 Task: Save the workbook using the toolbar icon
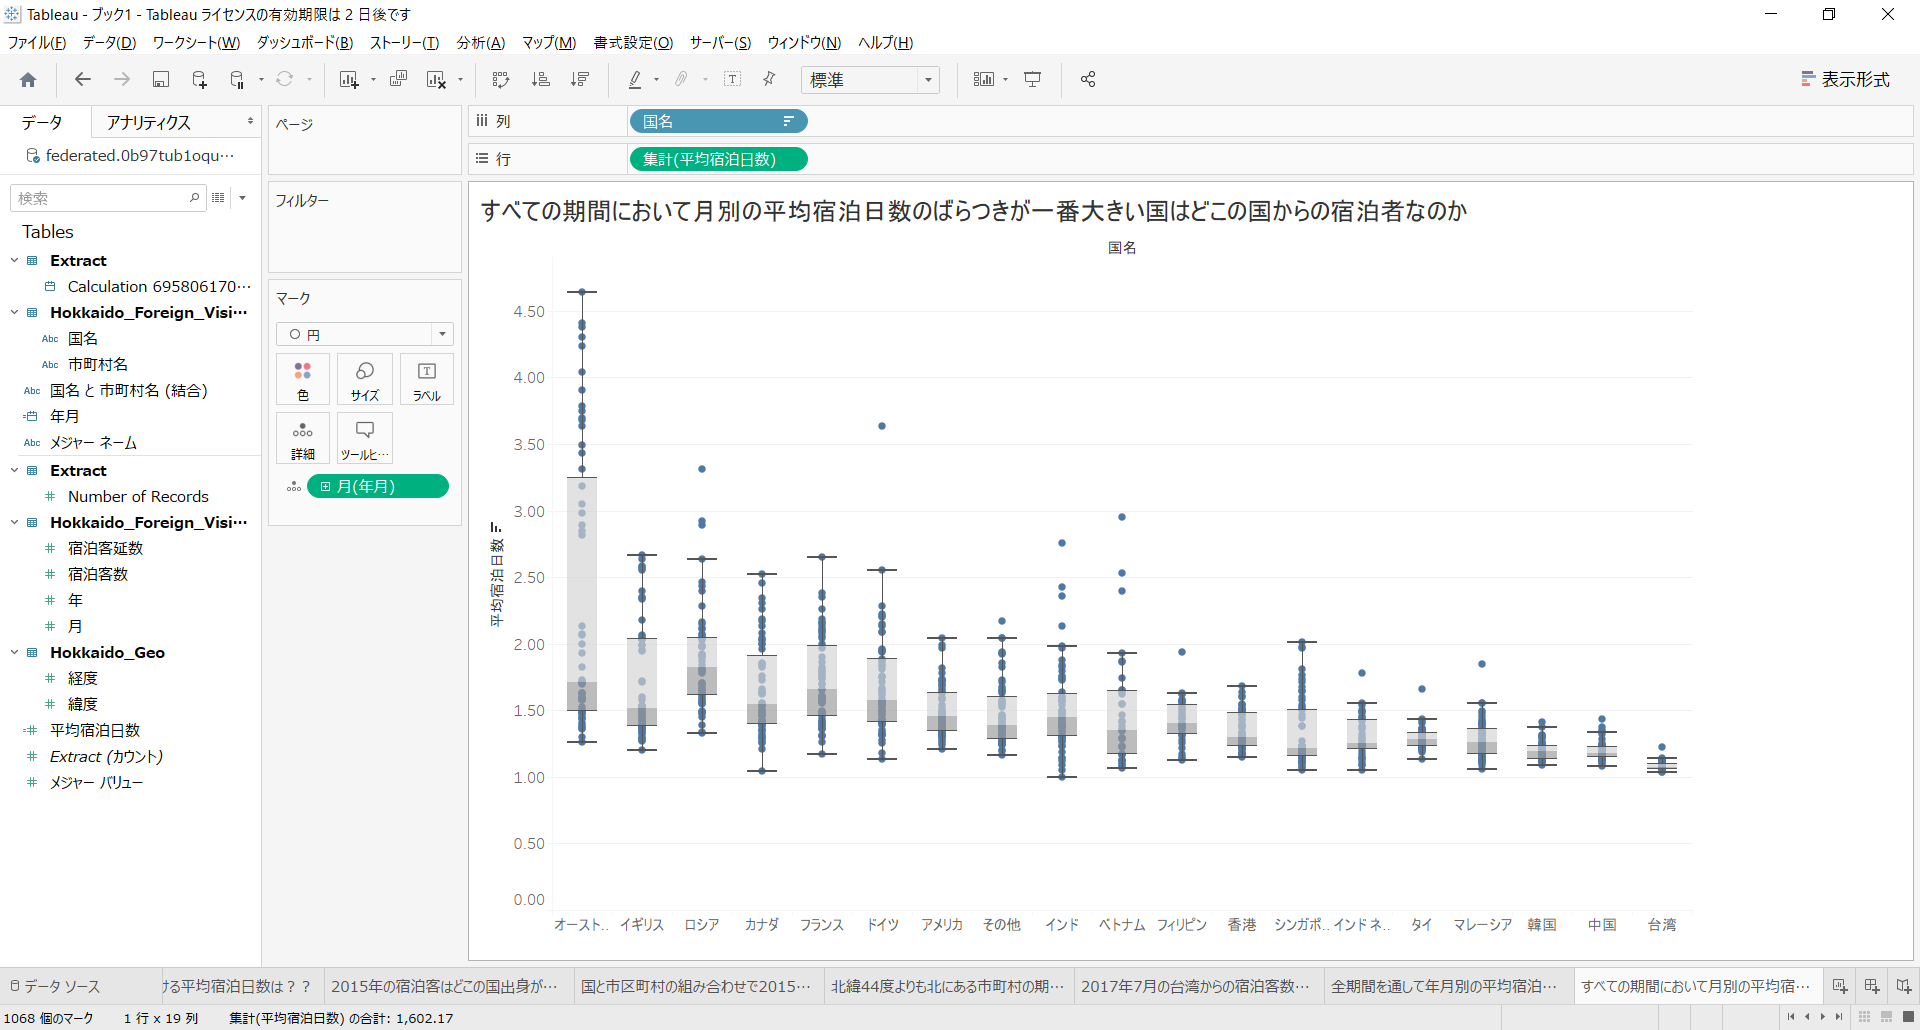click(x=160, y=80)
